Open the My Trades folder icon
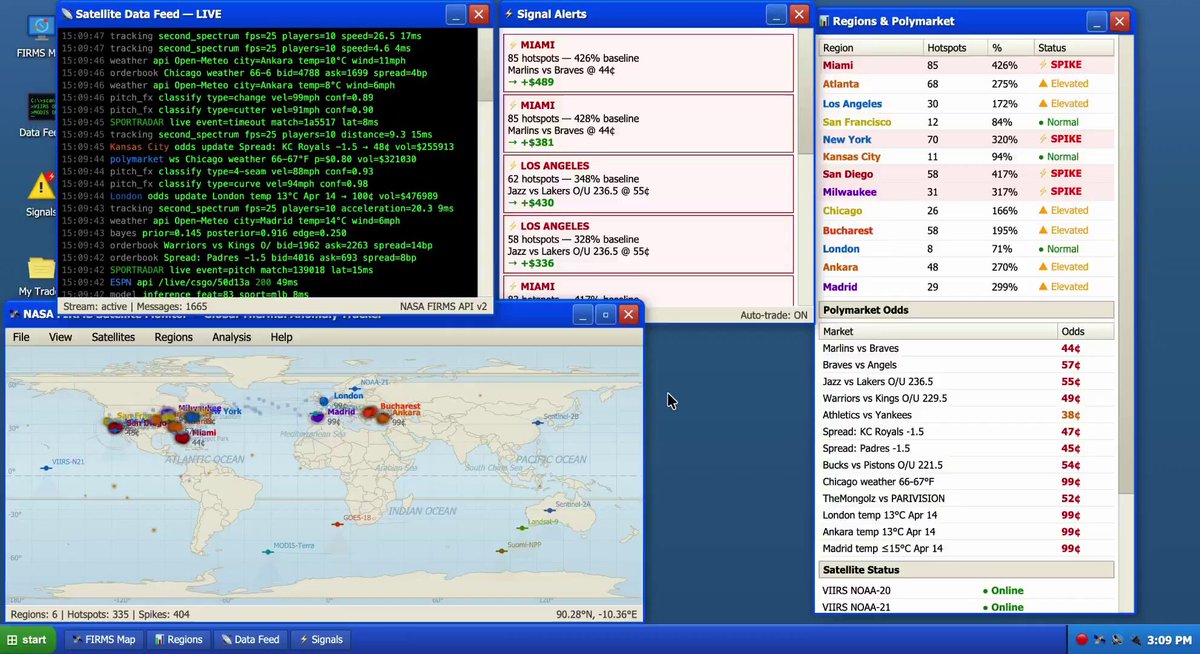The height and width of the screenshot is (654, 1200). 40,275
